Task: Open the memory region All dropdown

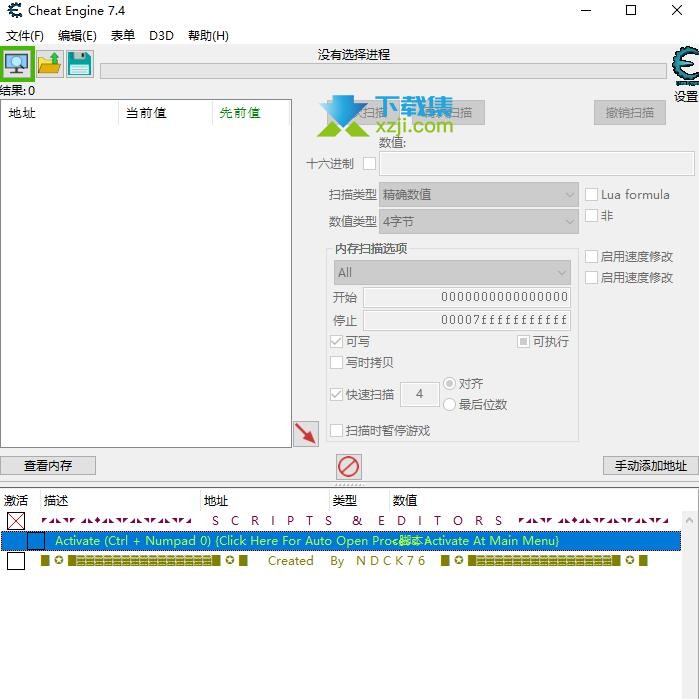Action: tap(452, 272)
